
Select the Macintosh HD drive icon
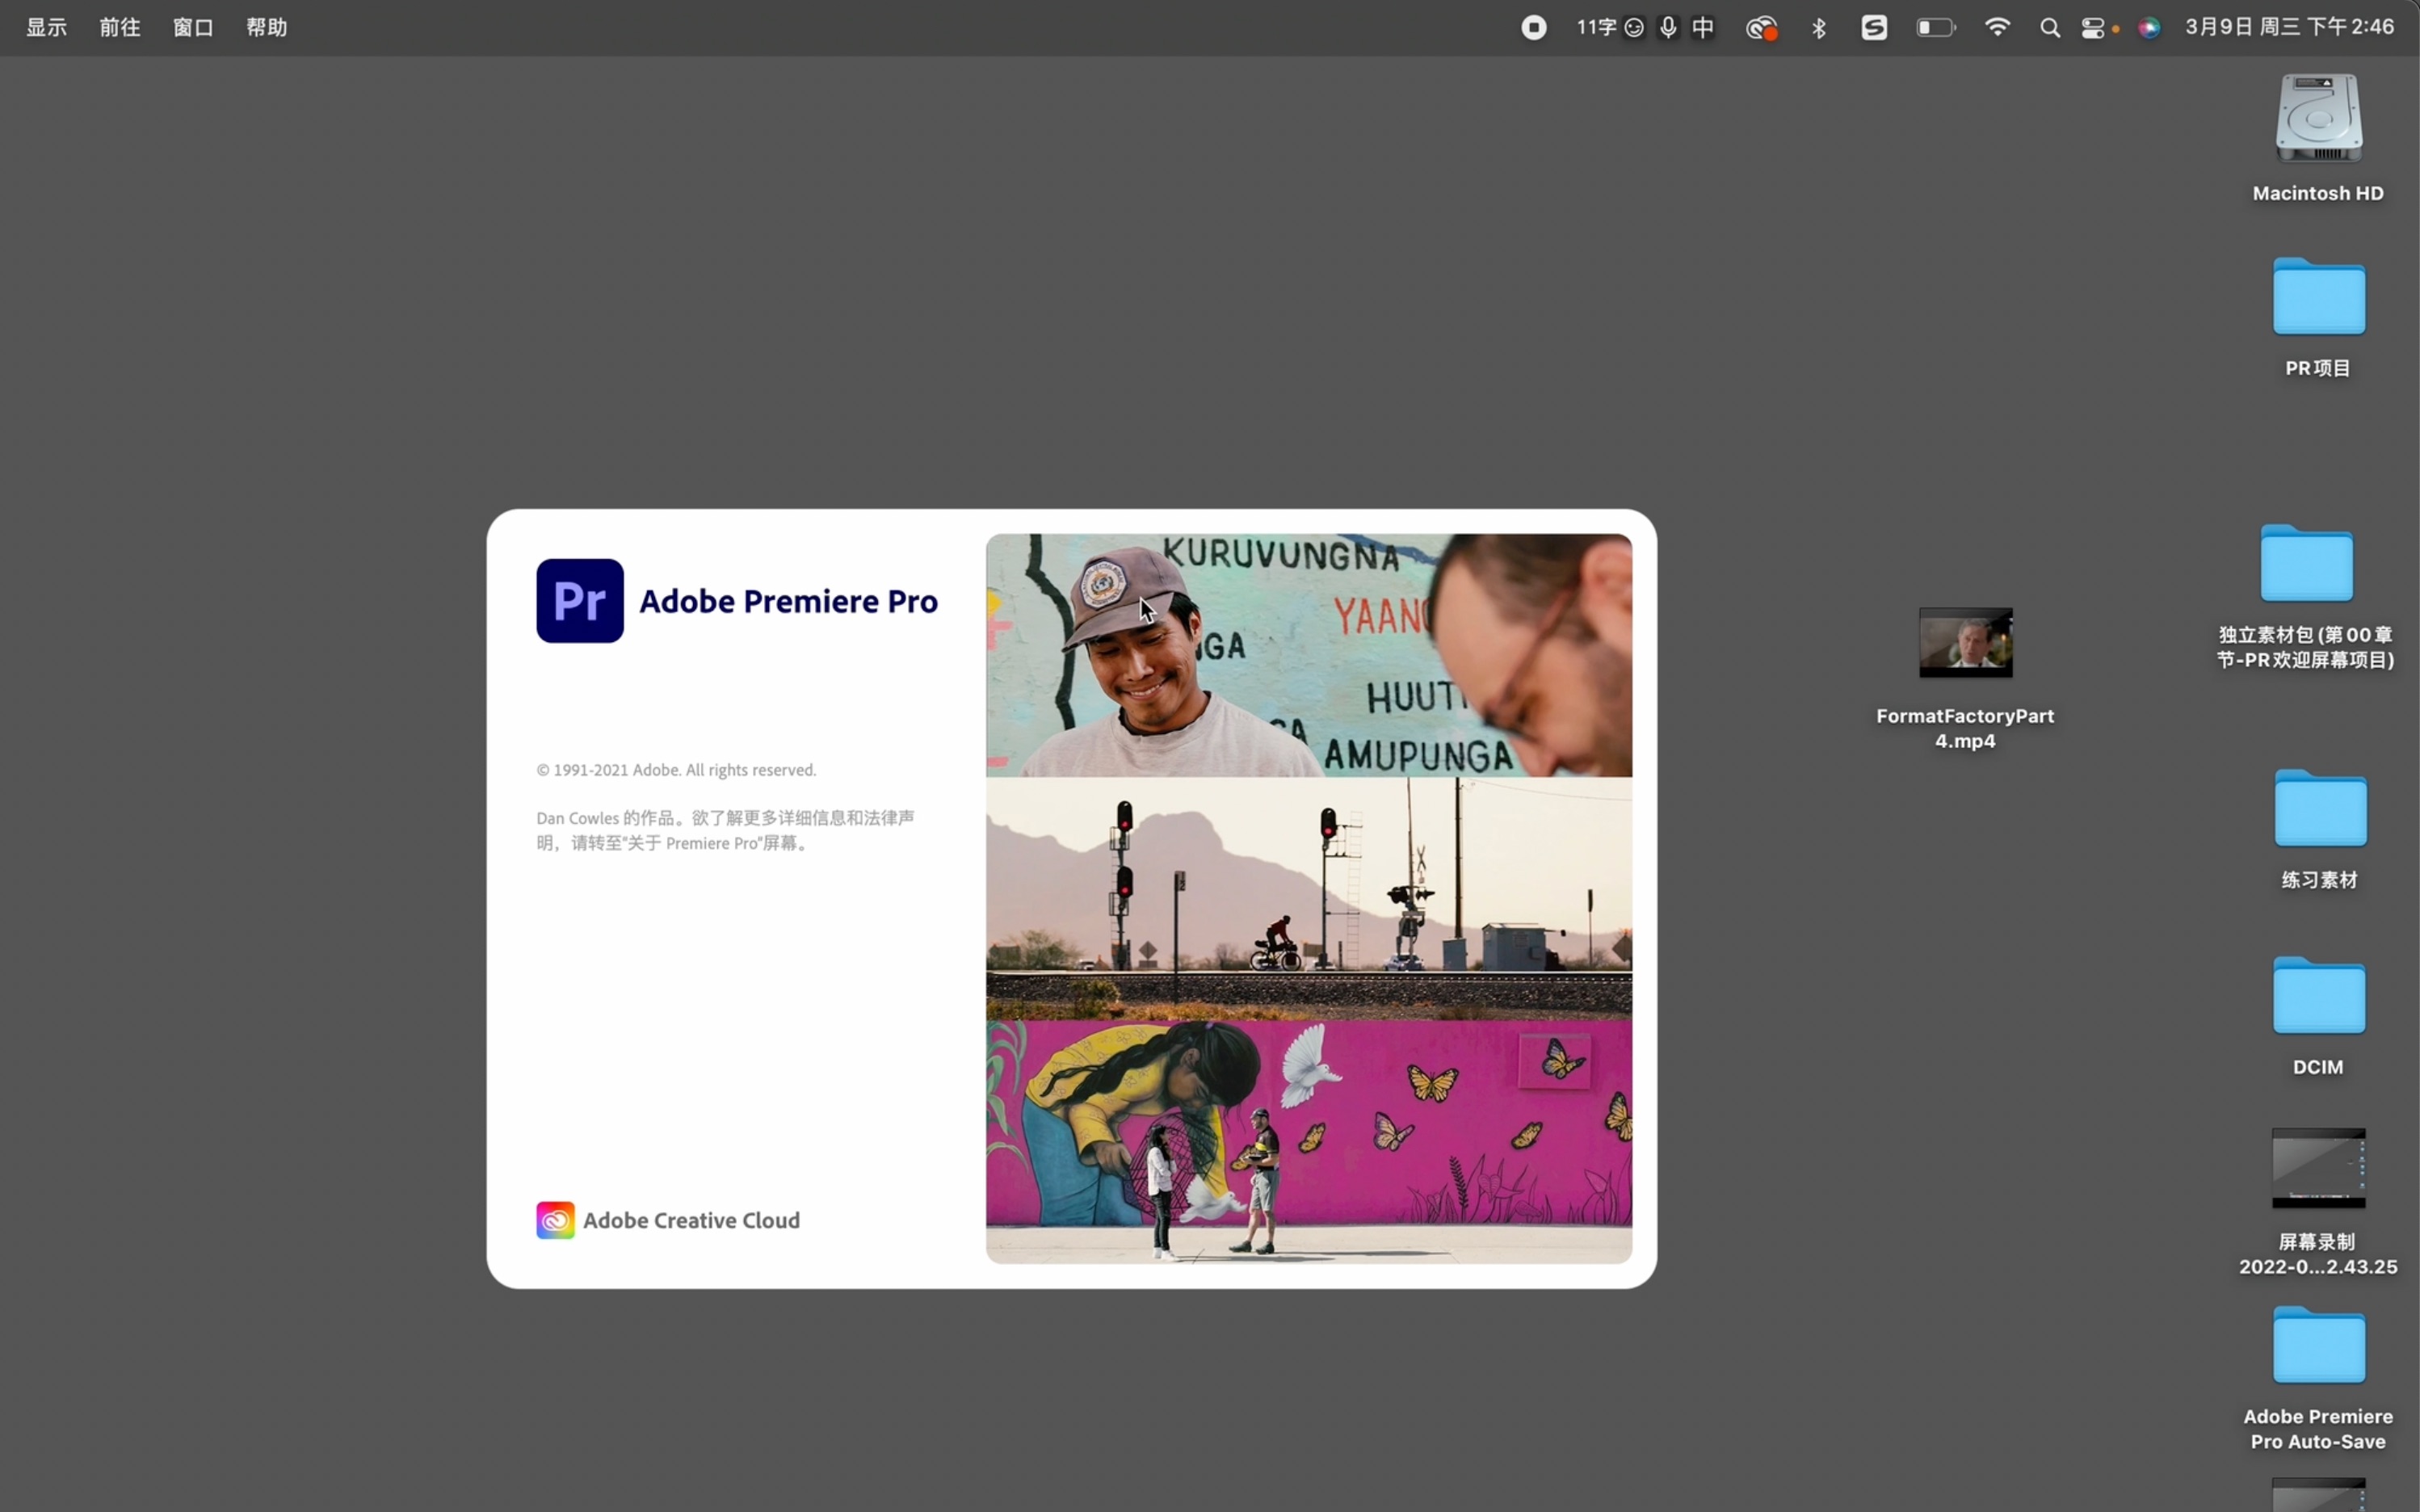(2318, 118)
